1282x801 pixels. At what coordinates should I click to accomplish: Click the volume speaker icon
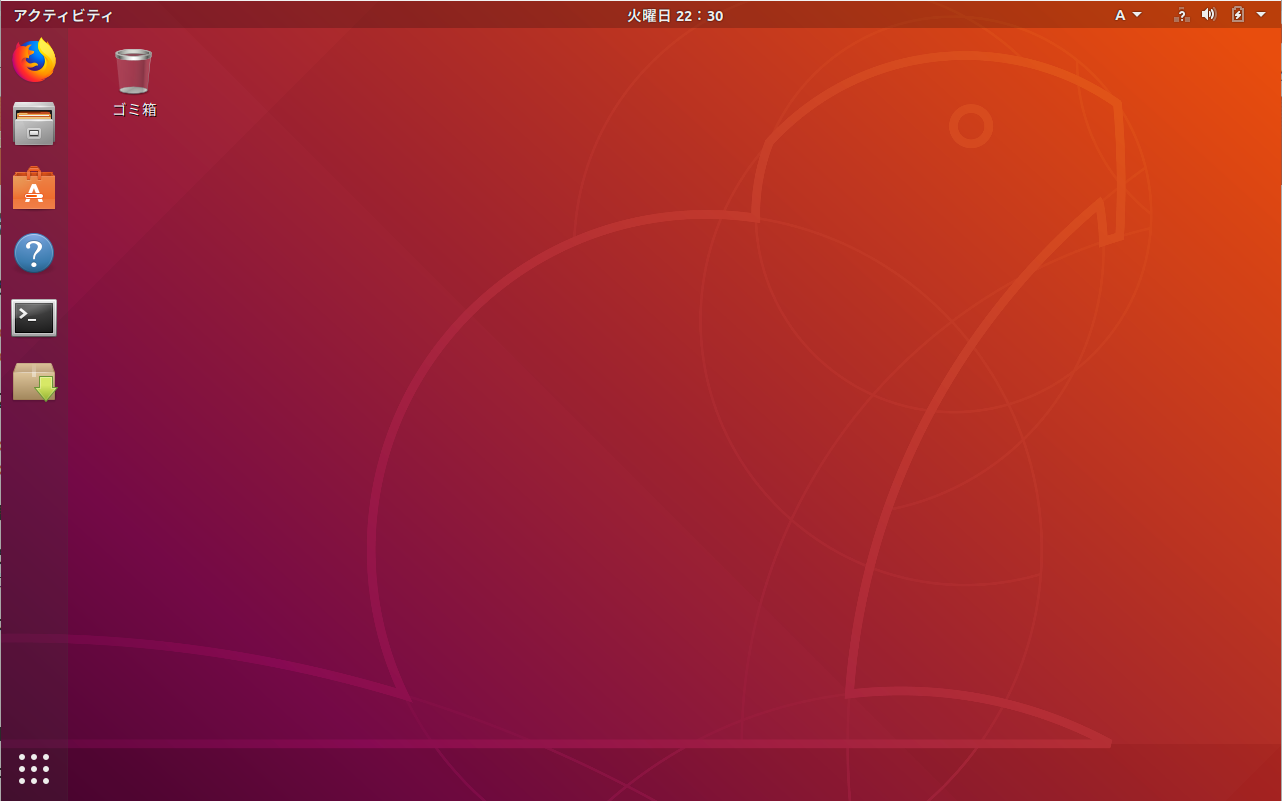(x=1208, y=15)
